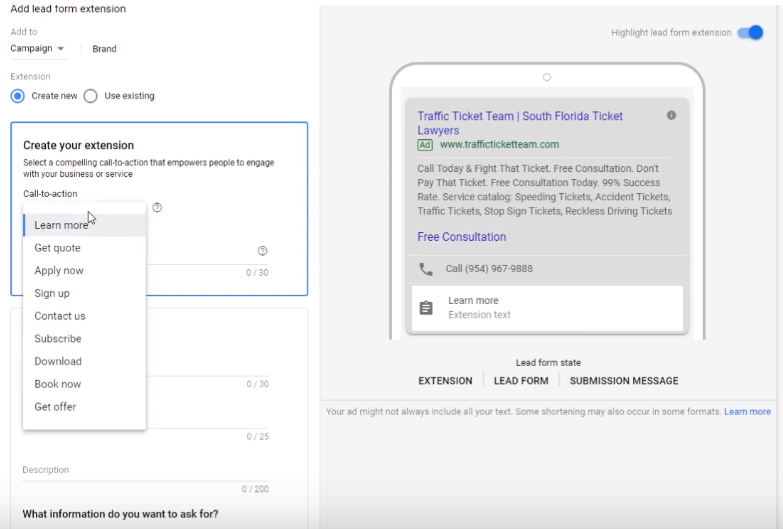
Task: Click the phone icon next to Call (954) 967-9888
Action: point(426,269)
